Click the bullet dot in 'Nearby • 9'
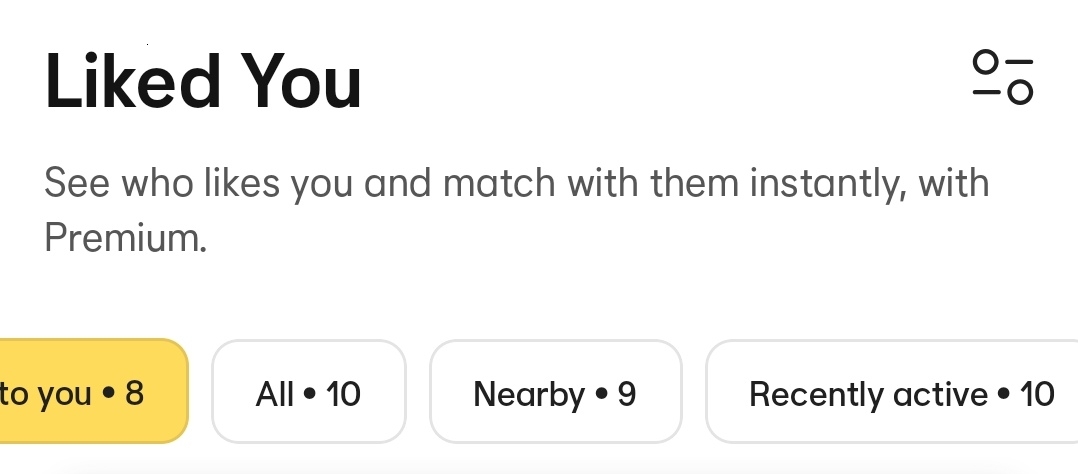Viewport: 1078px width, 474px height. [x=602, y=394]
